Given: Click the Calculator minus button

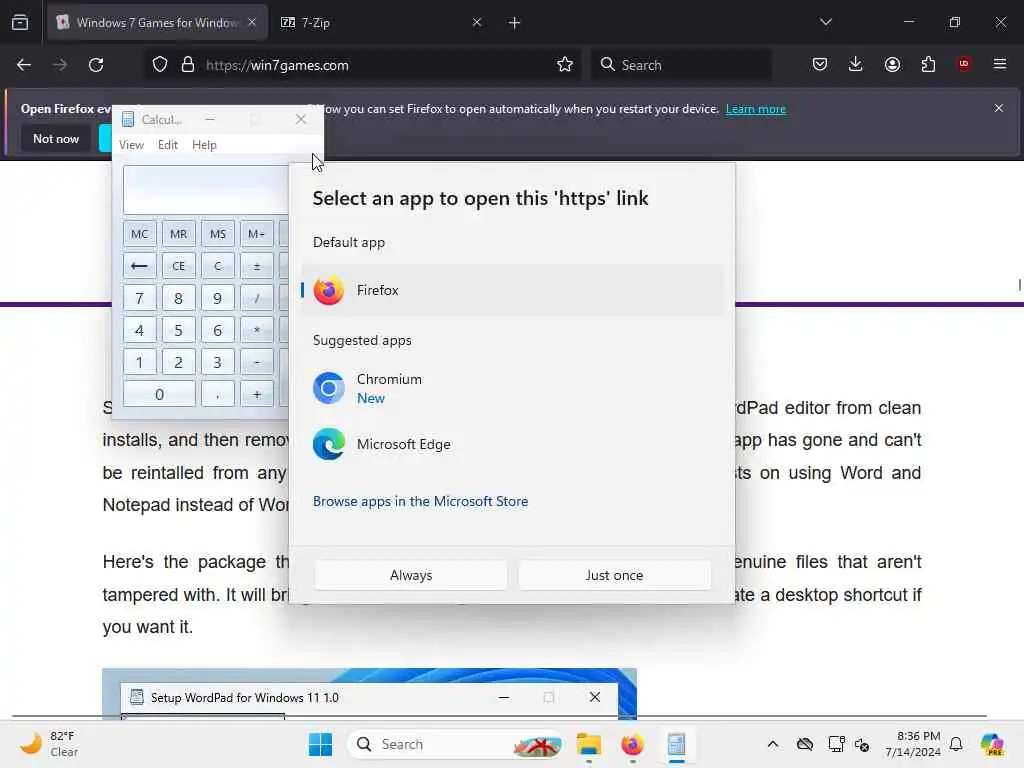Looking at the screenshot, I should [257, 362].
